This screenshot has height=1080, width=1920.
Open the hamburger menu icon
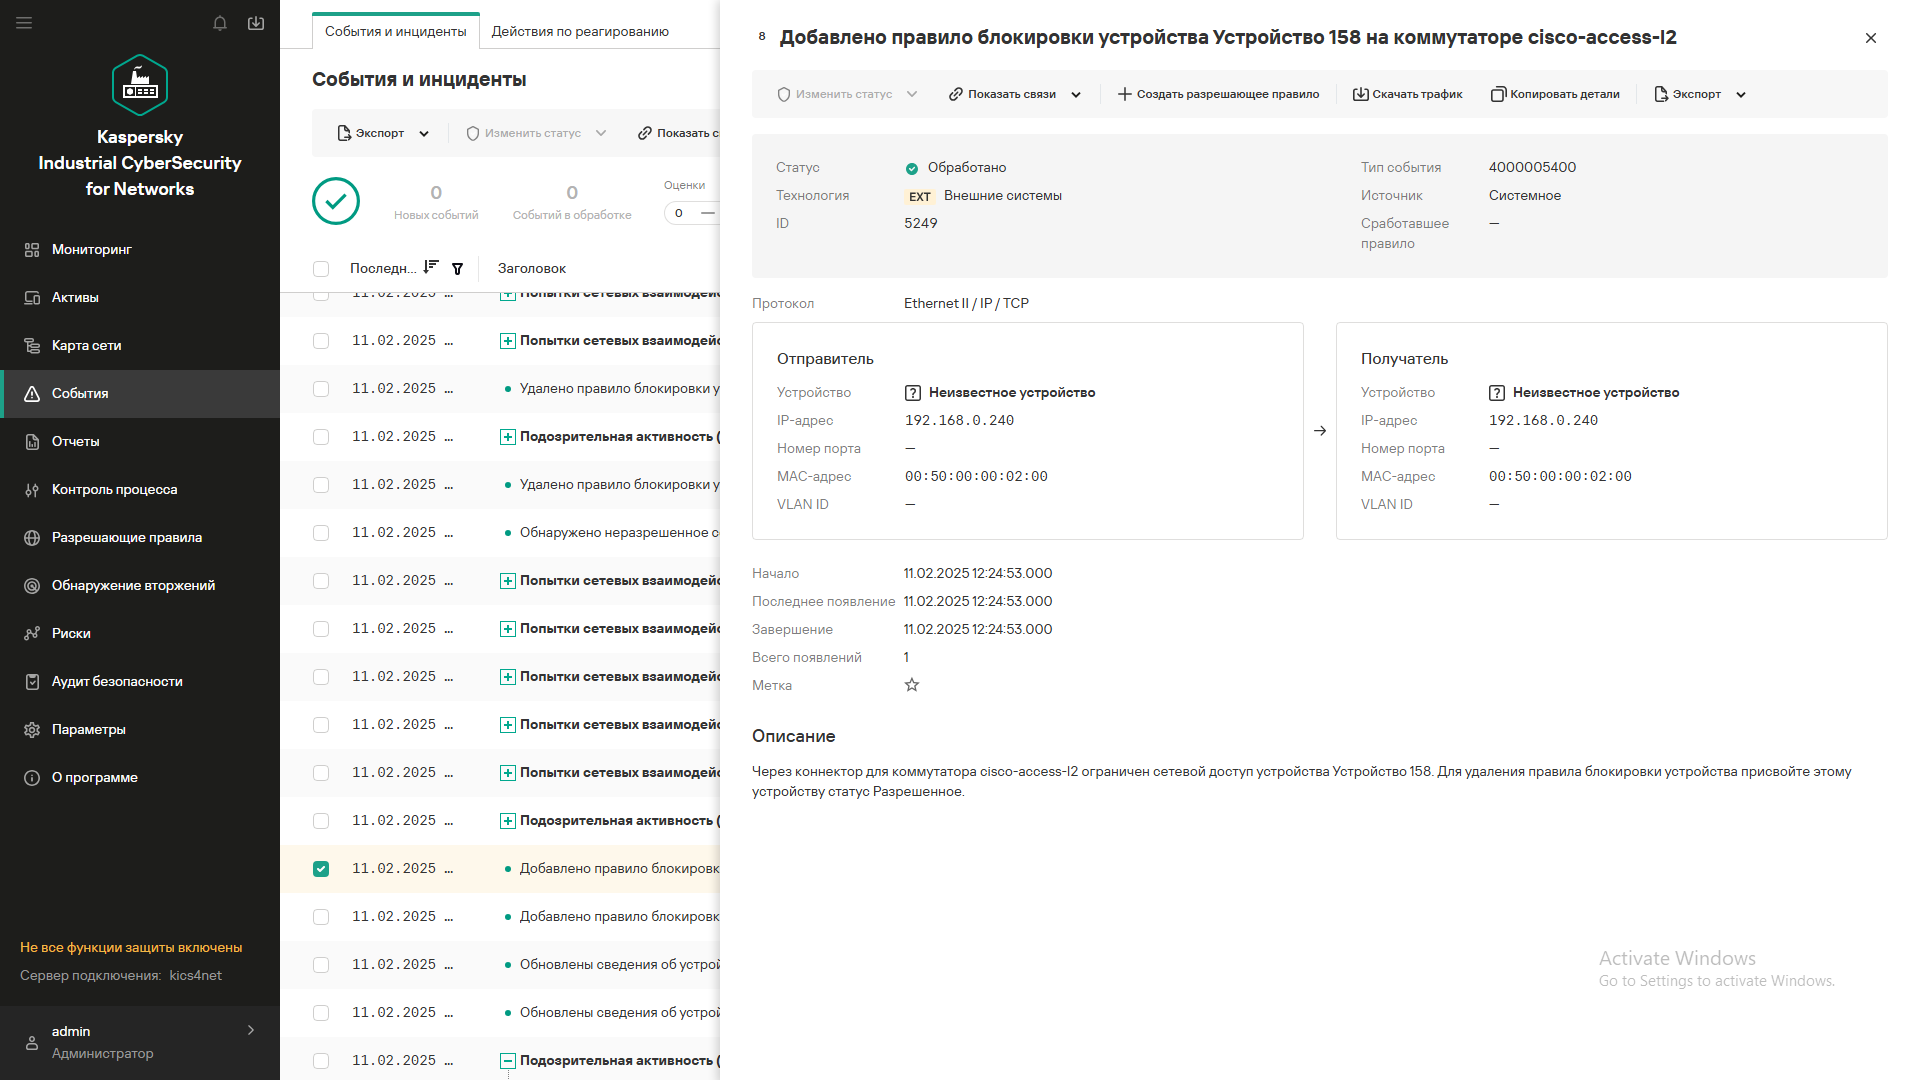click(24, 23)
